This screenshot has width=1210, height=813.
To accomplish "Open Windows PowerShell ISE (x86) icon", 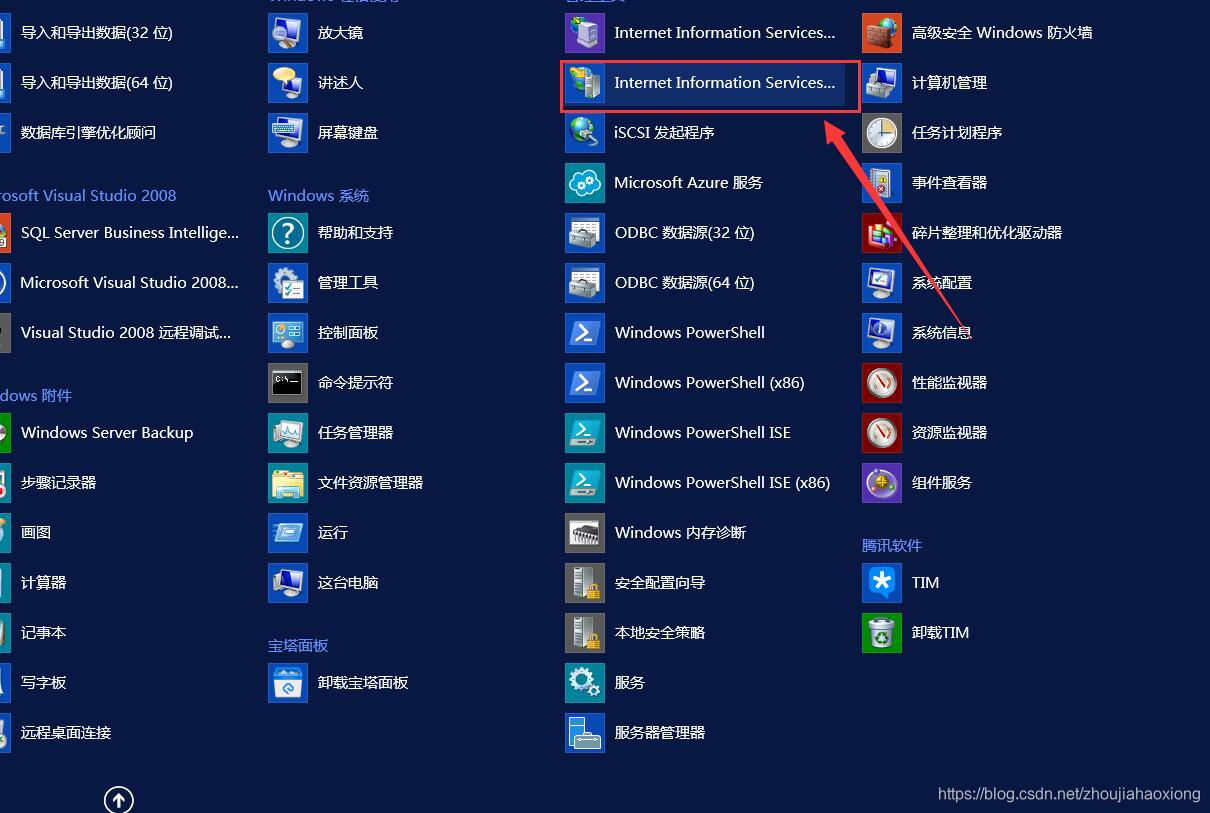I will click(x=585, y=483).
